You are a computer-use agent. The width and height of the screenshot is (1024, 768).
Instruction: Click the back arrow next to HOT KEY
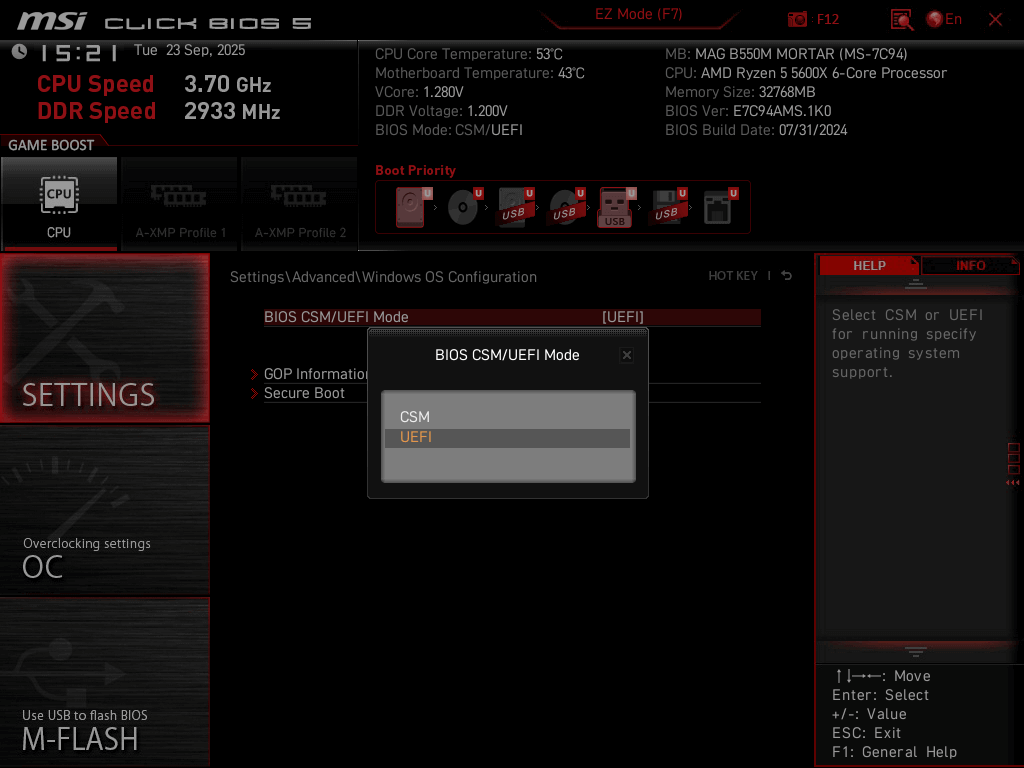(787, 275)
